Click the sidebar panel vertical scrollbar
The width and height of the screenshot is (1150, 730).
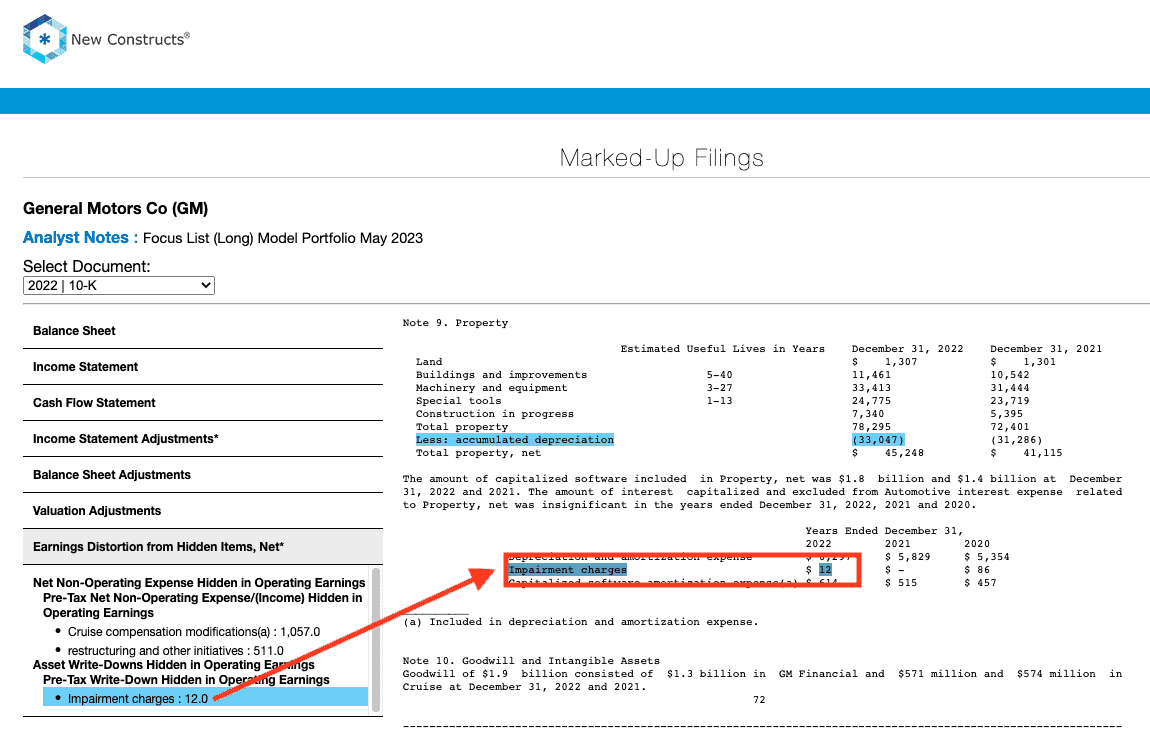pos(376,640)
